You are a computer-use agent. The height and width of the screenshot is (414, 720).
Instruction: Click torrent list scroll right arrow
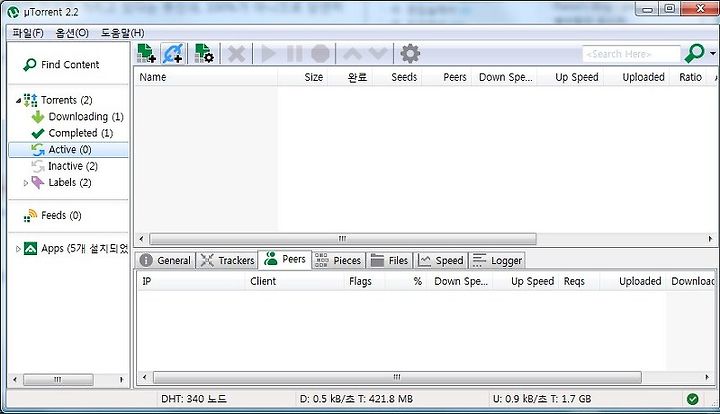pyautogui.click(x=710, y=239)
